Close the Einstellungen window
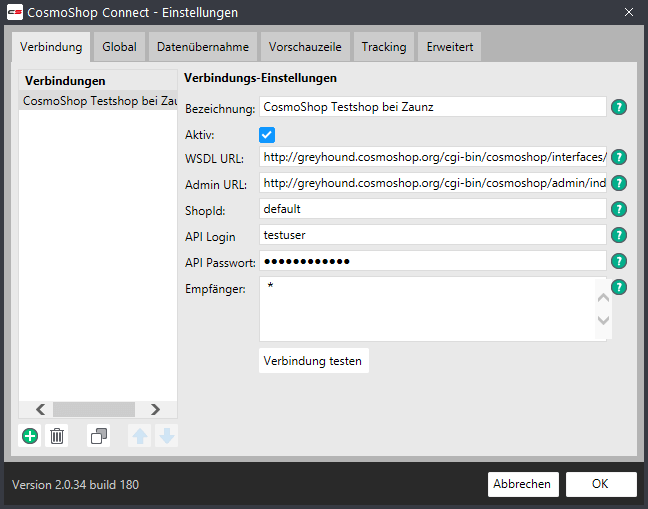 pyautogui.click(x=629, y=12)
